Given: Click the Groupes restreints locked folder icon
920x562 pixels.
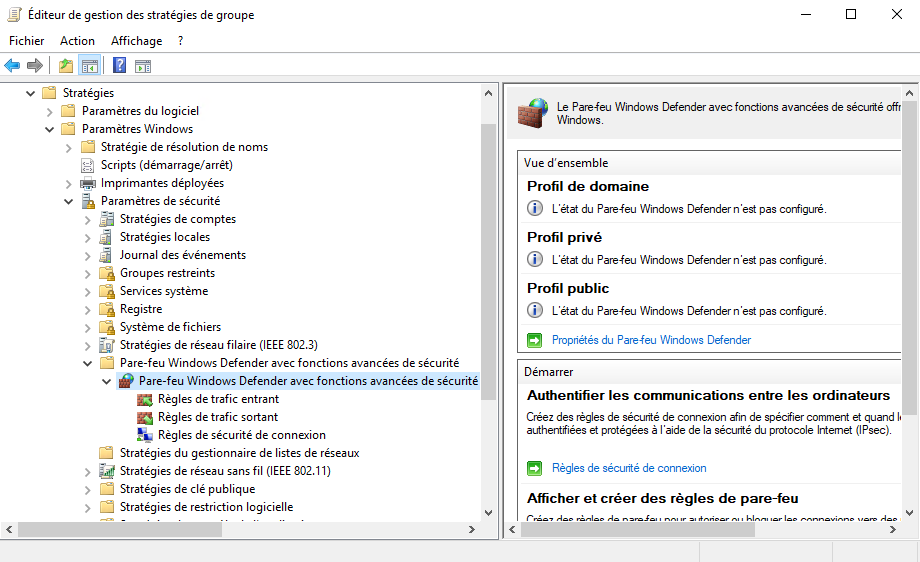Looking at the screenshot, I should (x=107, y=273).
